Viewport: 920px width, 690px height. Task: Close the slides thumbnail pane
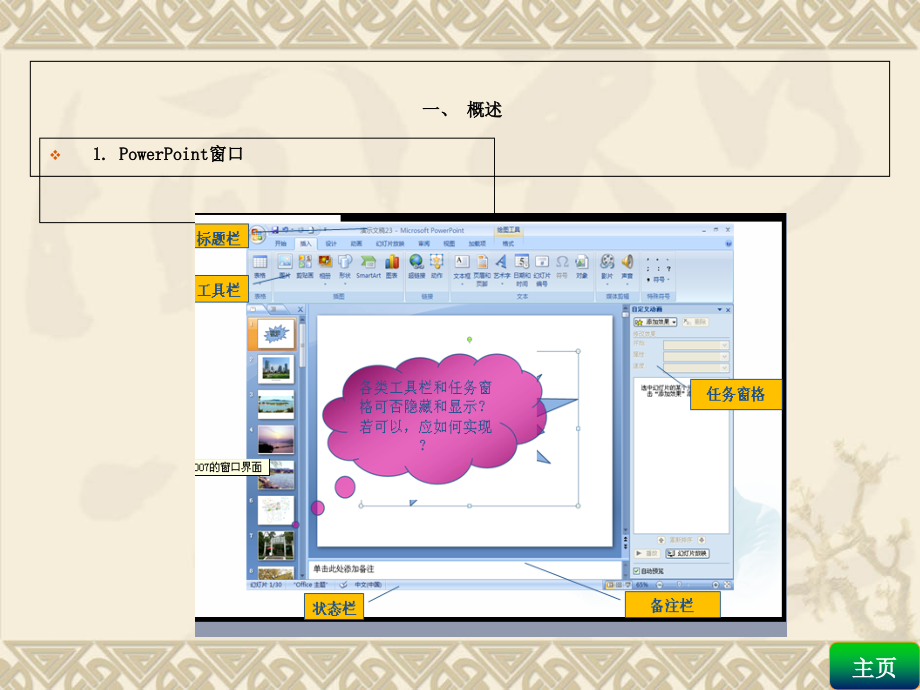[300, 309]
